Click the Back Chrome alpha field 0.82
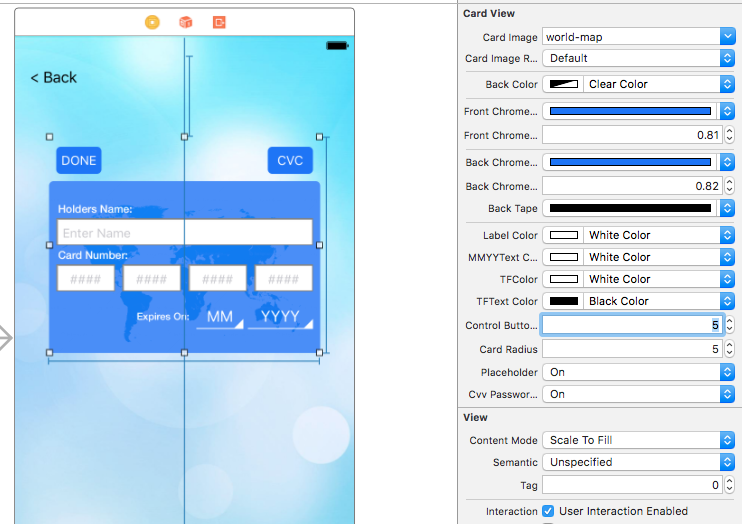This screenshot has width=742, height=524. pyautogui.click(x=632, y=186)
